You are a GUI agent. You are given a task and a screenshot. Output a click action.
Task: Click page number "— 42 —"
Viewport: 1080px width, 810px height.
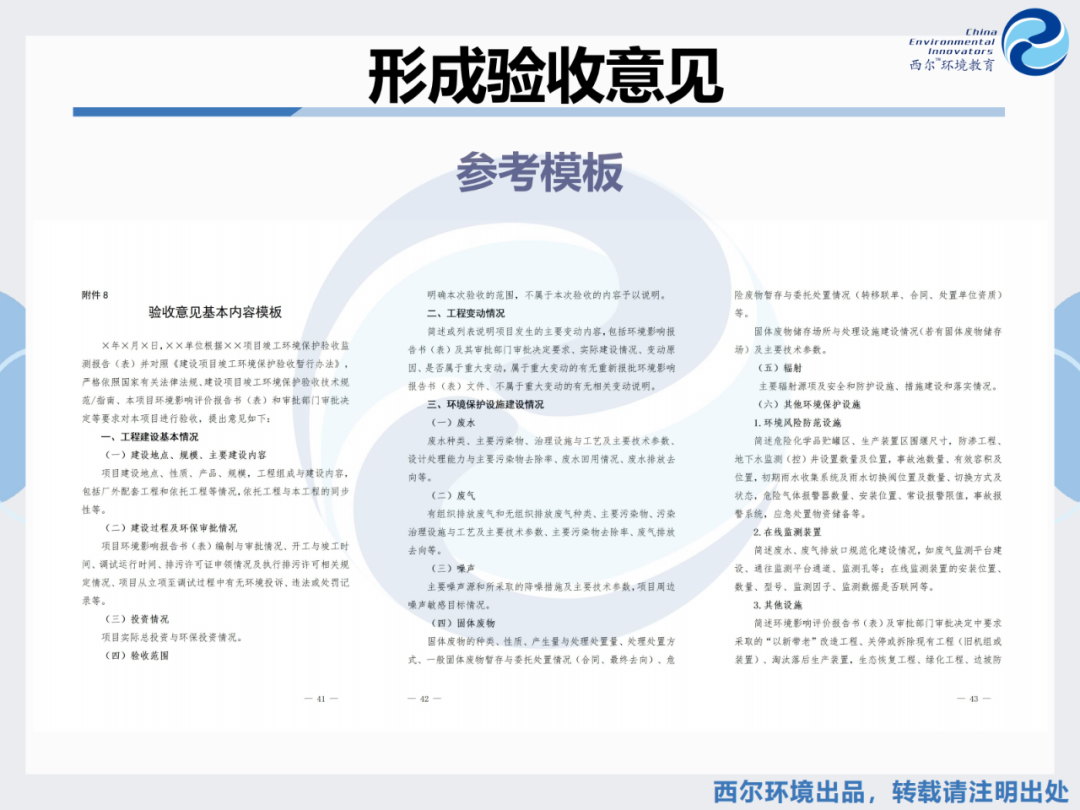click(x=424, y=698)
